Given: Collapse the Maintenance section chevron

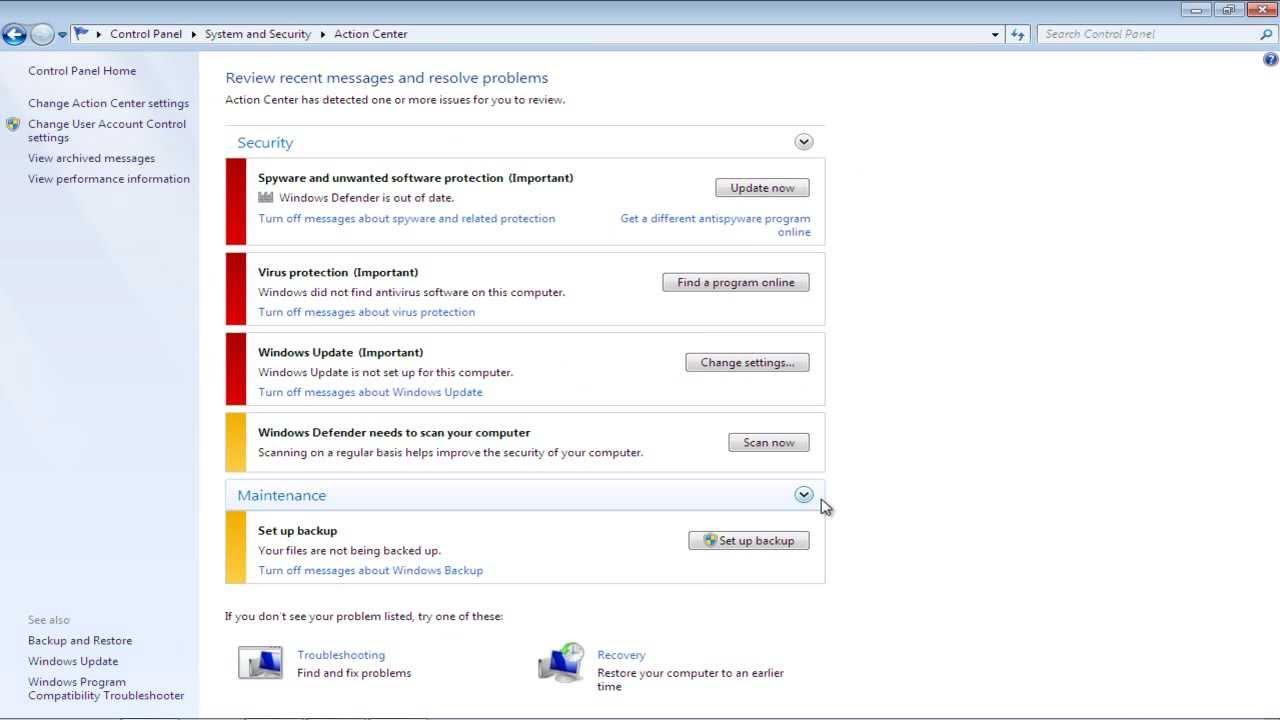Looking at the screenshot, I should pyautogui.click(x=803, y=494).
